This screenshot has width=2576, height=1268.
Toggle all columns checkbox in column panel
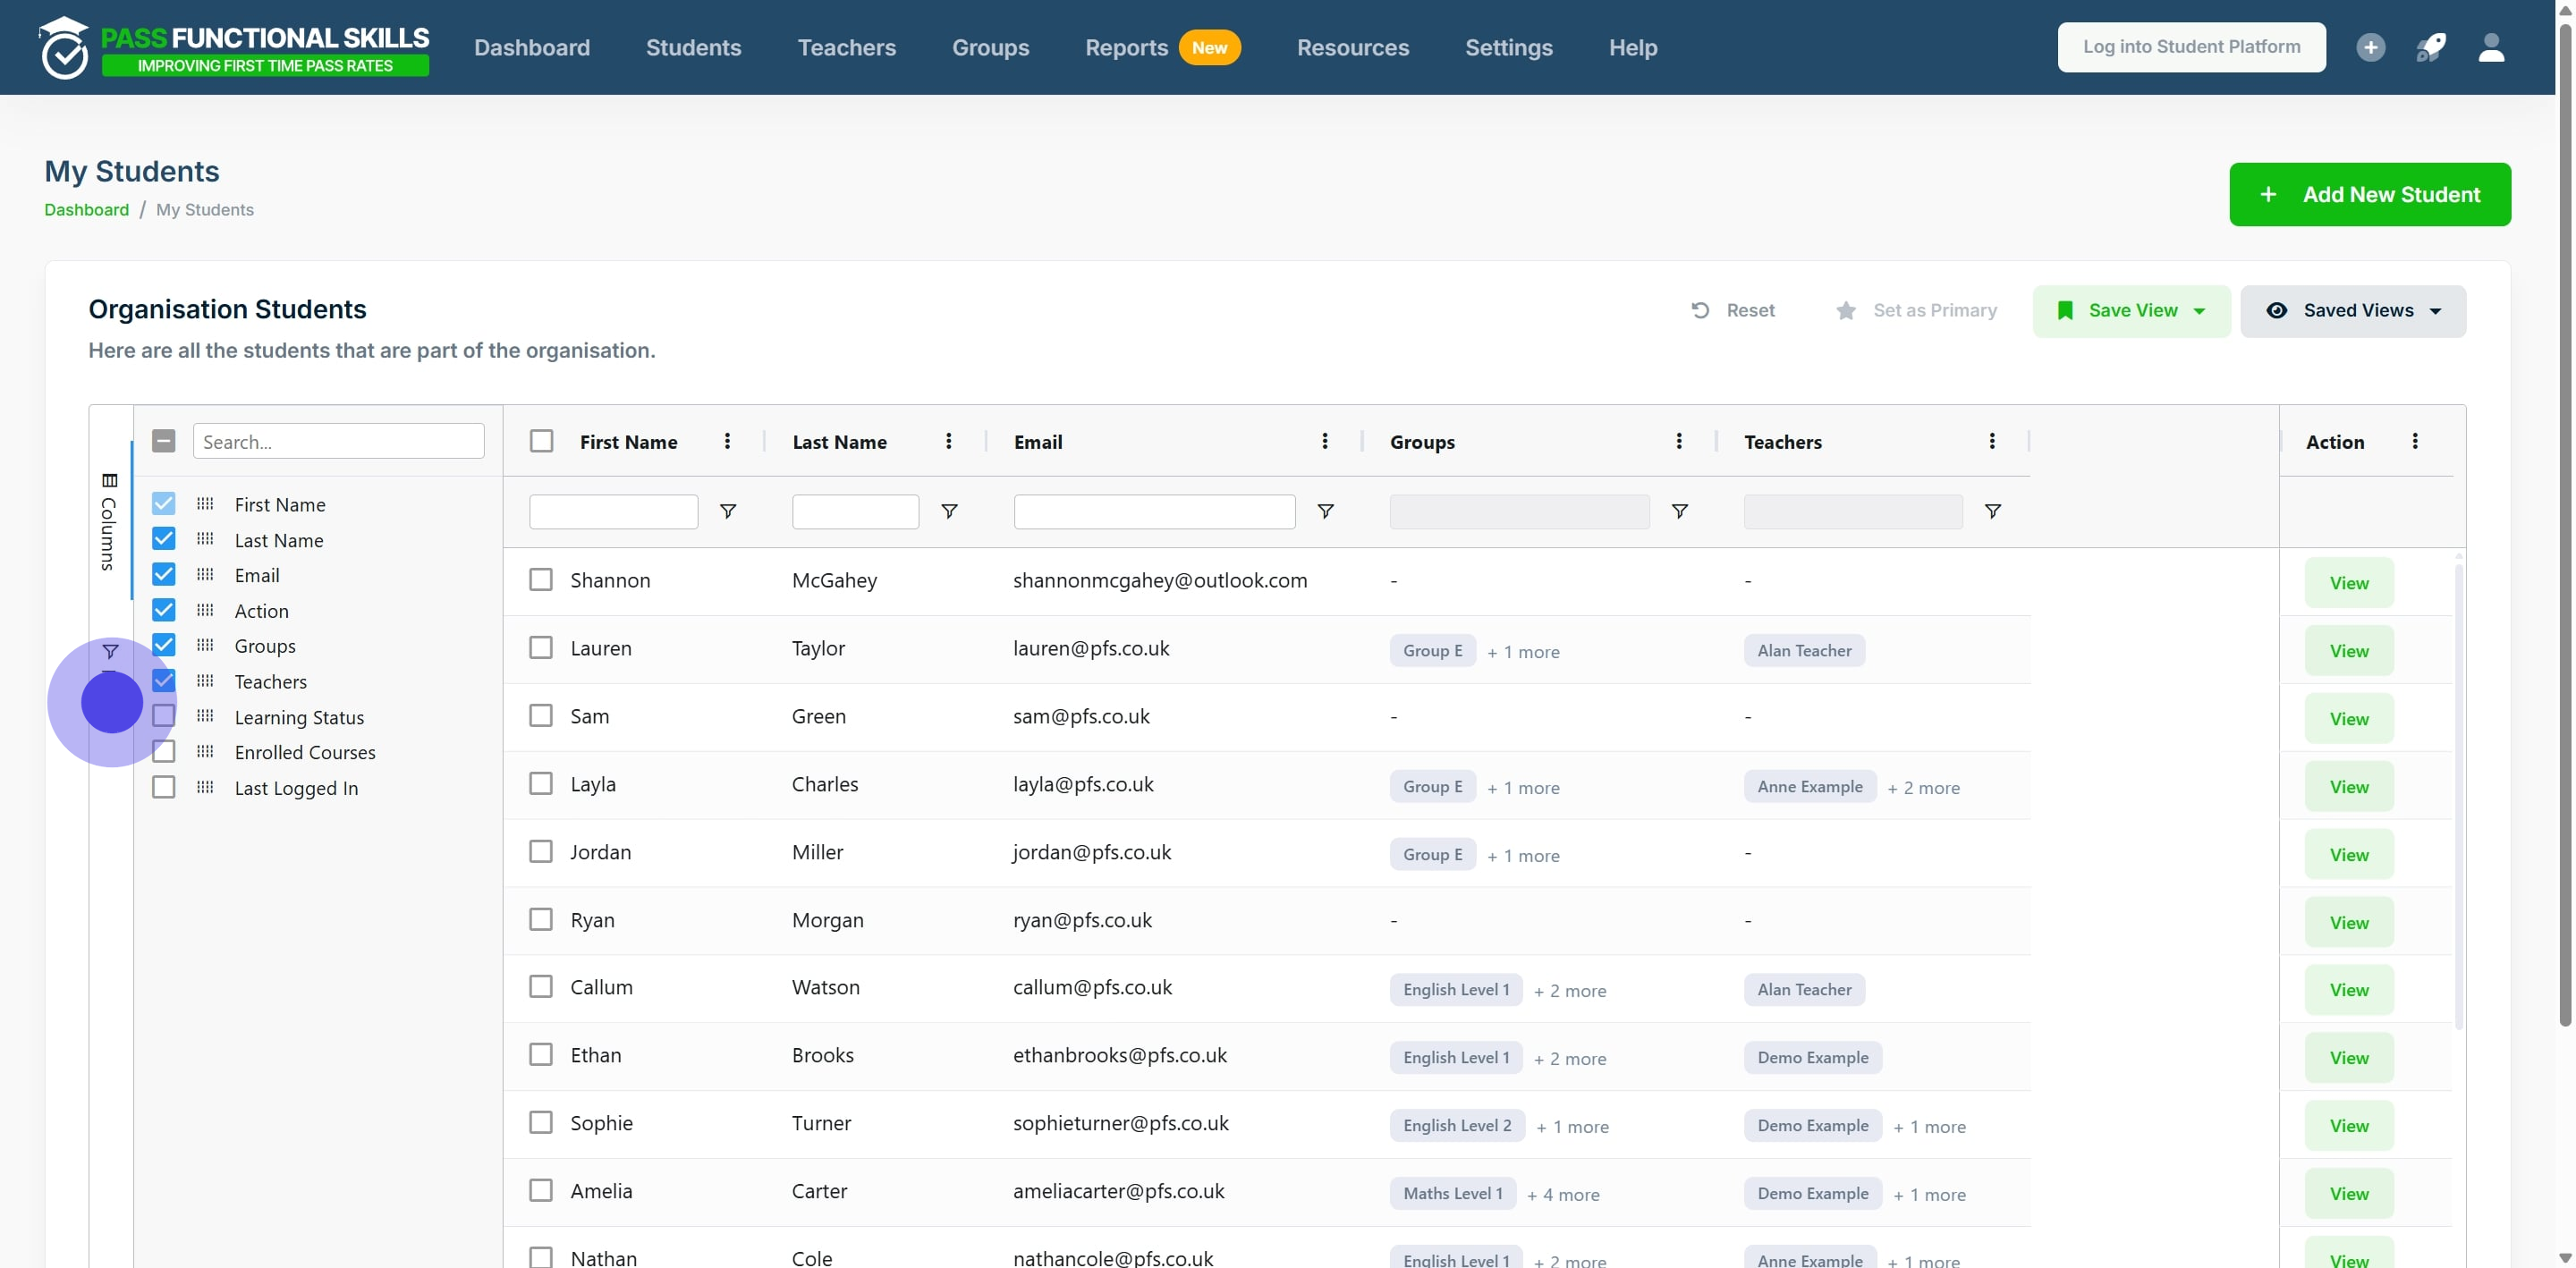click(163, 440)
